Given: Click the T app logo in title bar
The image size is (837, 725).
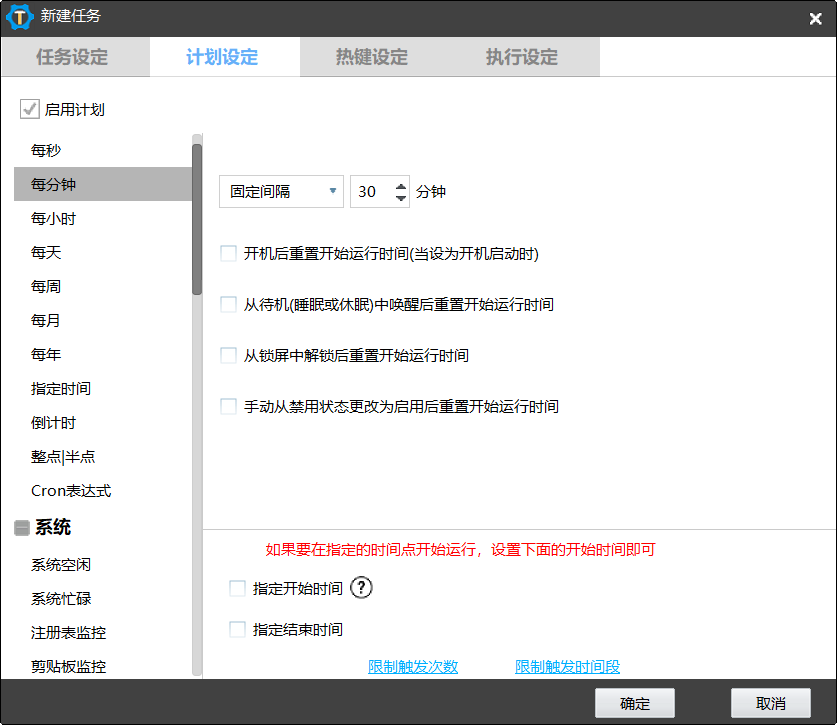Looking at the screenshot, I should click(x=19, y=18).
